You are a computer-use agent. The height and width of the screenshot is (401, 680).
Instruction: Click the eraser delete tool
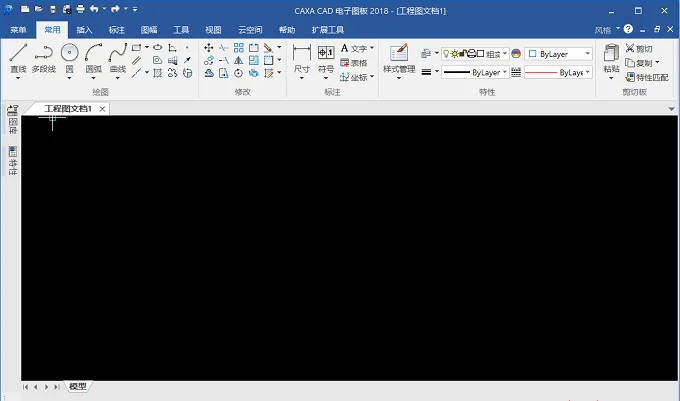pos(268,48)
